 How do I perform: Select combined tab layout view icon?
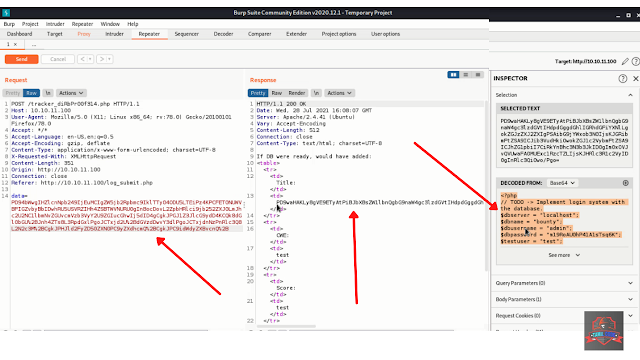[x=478, y=75]
